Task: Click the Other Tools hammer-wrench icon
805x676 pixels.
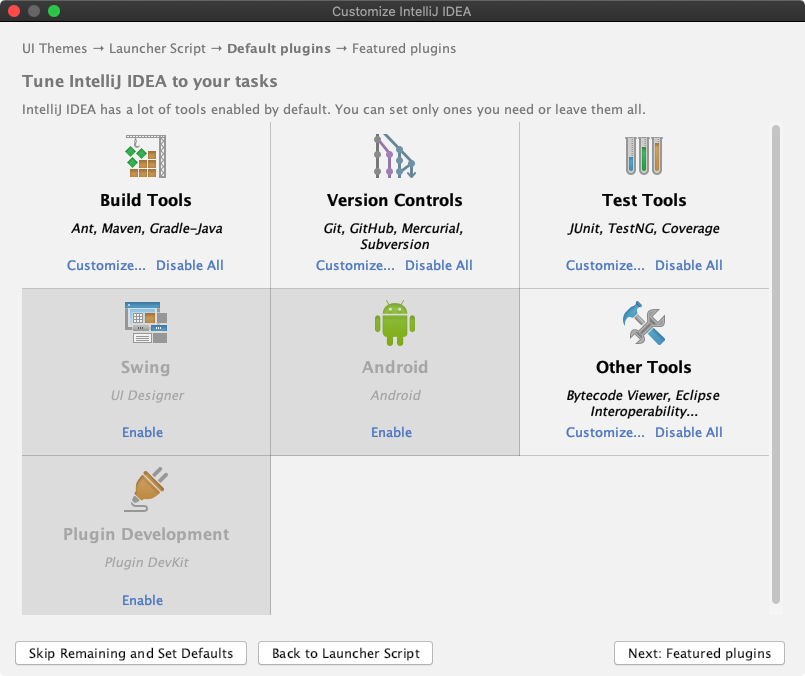Action: pos(644,323)
